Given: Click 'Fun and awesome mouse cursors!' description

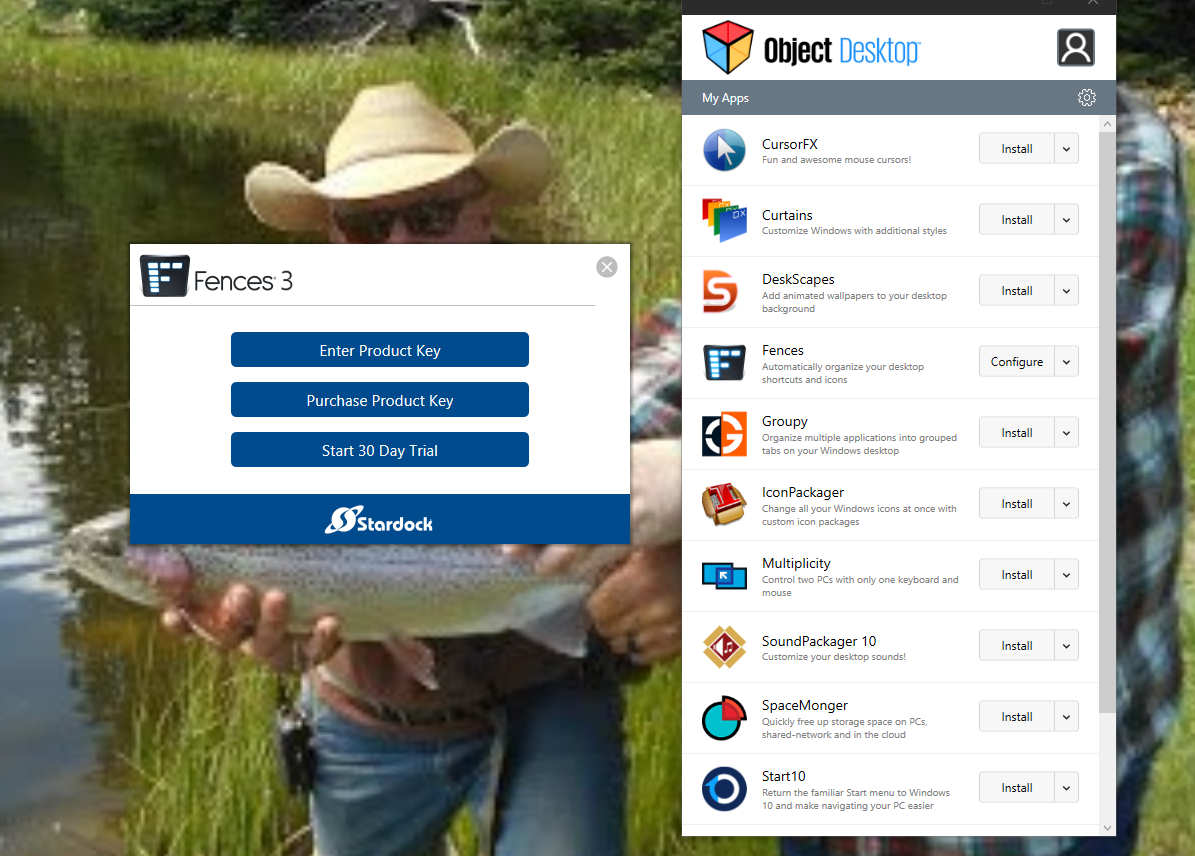Looking at the screenshot, I should pos(836,160).
